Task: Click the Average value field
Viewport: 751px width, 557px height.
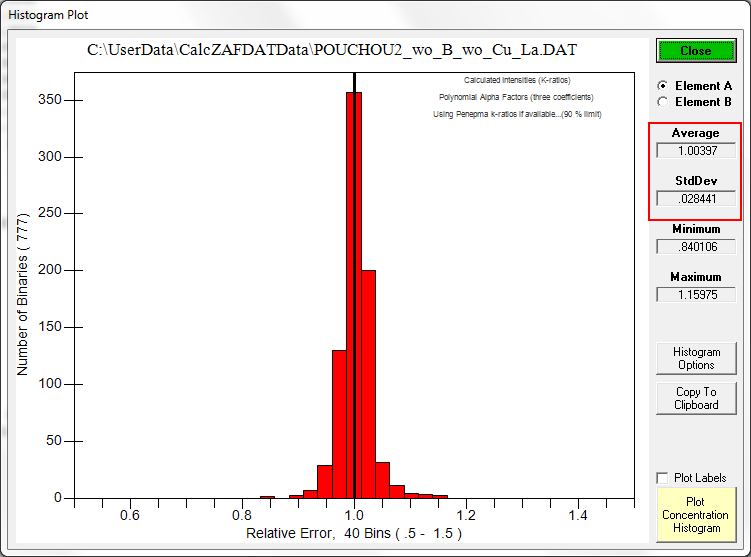Action: pos(696,150)
